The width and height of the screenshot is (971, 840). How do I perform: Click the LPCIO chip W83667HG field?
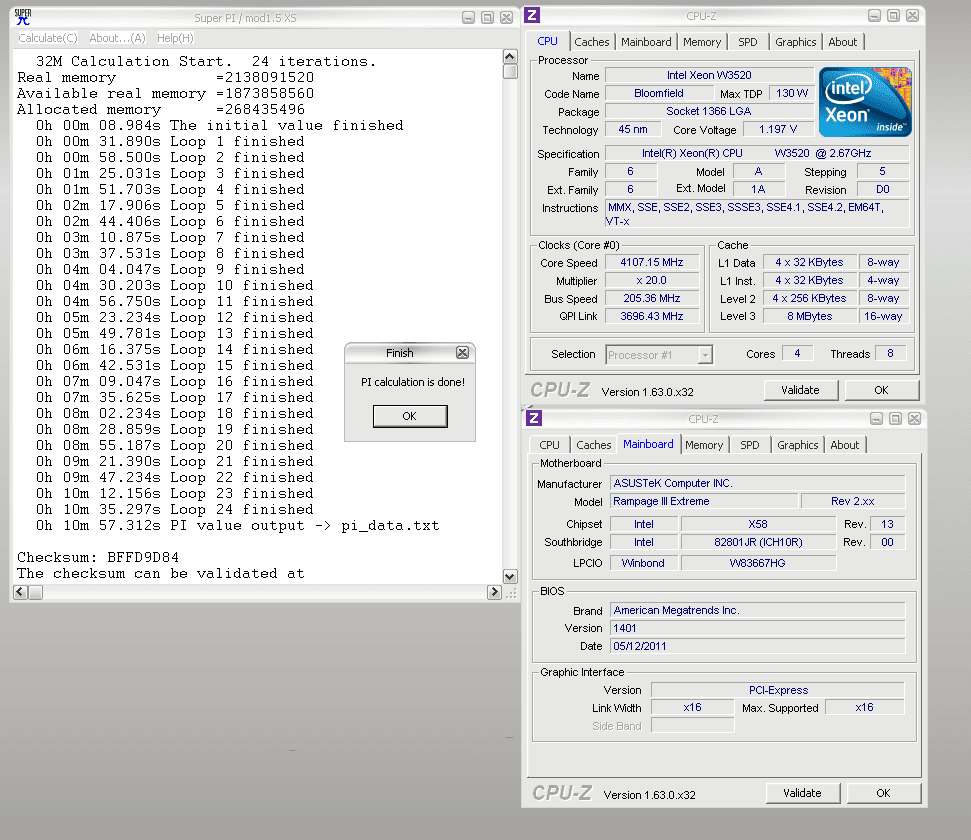[758, 563]
